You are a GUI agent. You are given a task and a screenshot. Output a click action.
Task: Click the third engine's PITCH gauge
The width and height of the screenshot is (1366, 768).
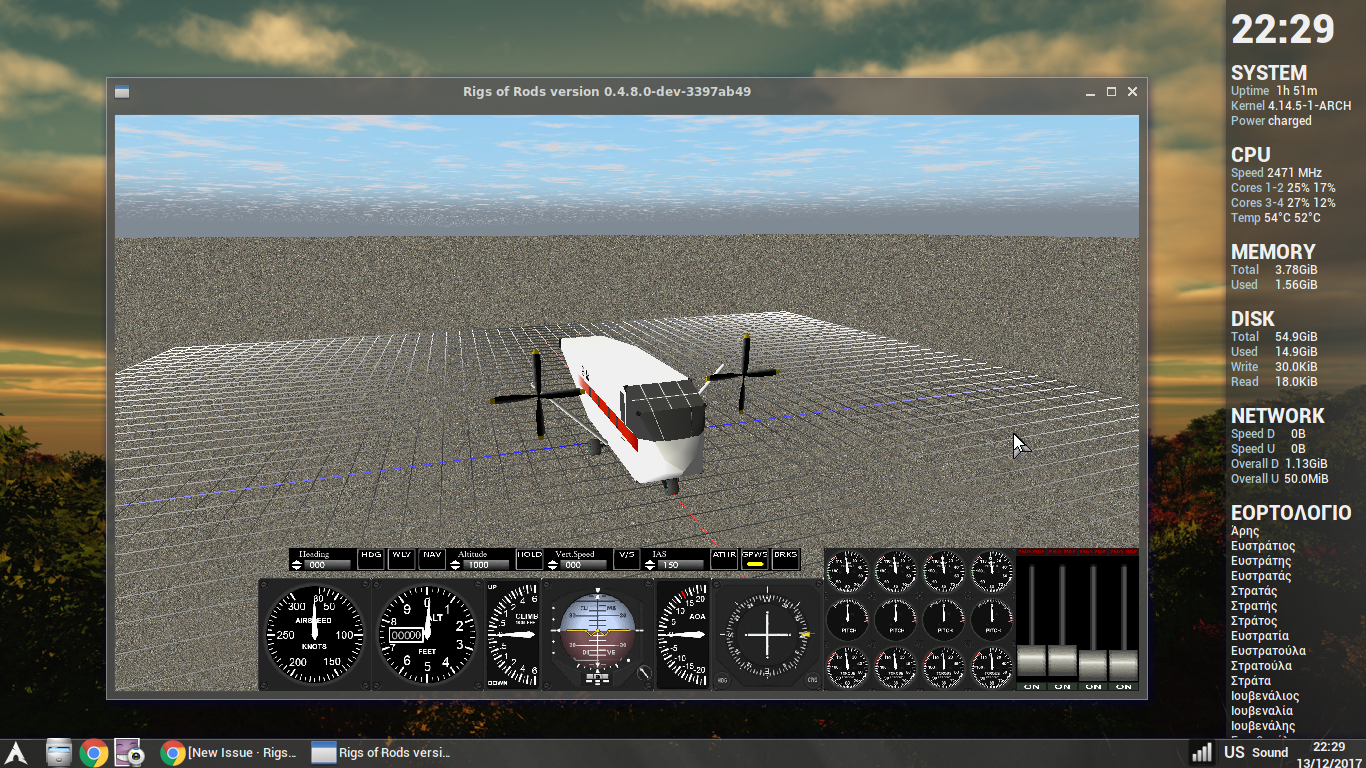pyautogui.click(x=944, y=619)
